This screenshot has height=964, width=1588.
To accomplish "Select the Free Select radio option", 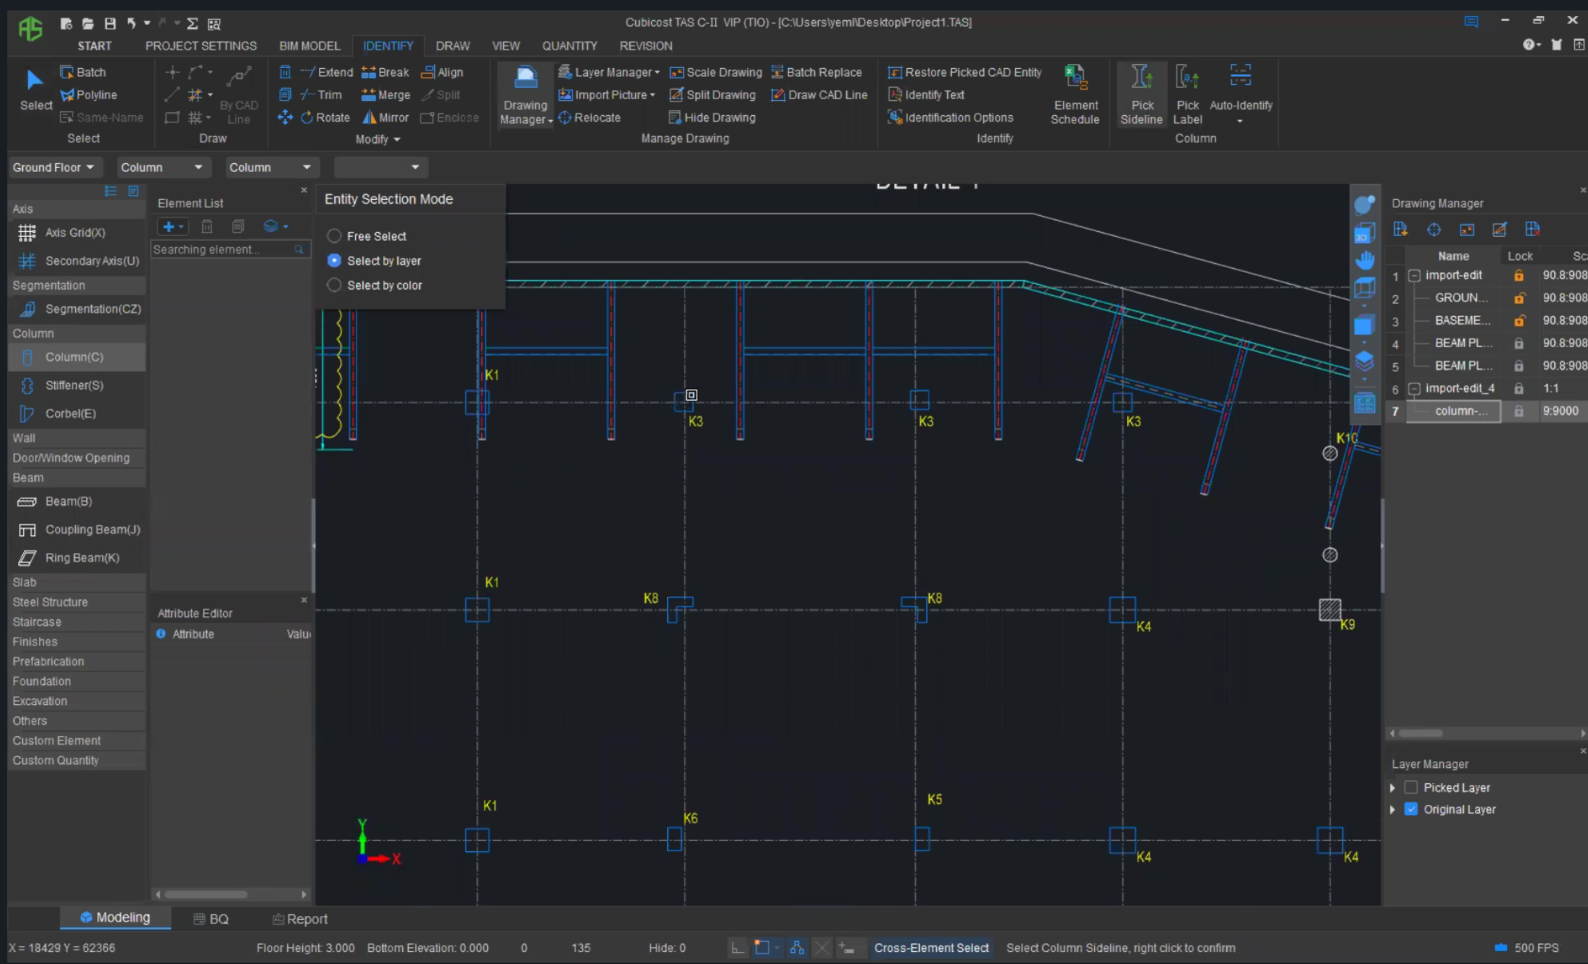I will [335, 237].
